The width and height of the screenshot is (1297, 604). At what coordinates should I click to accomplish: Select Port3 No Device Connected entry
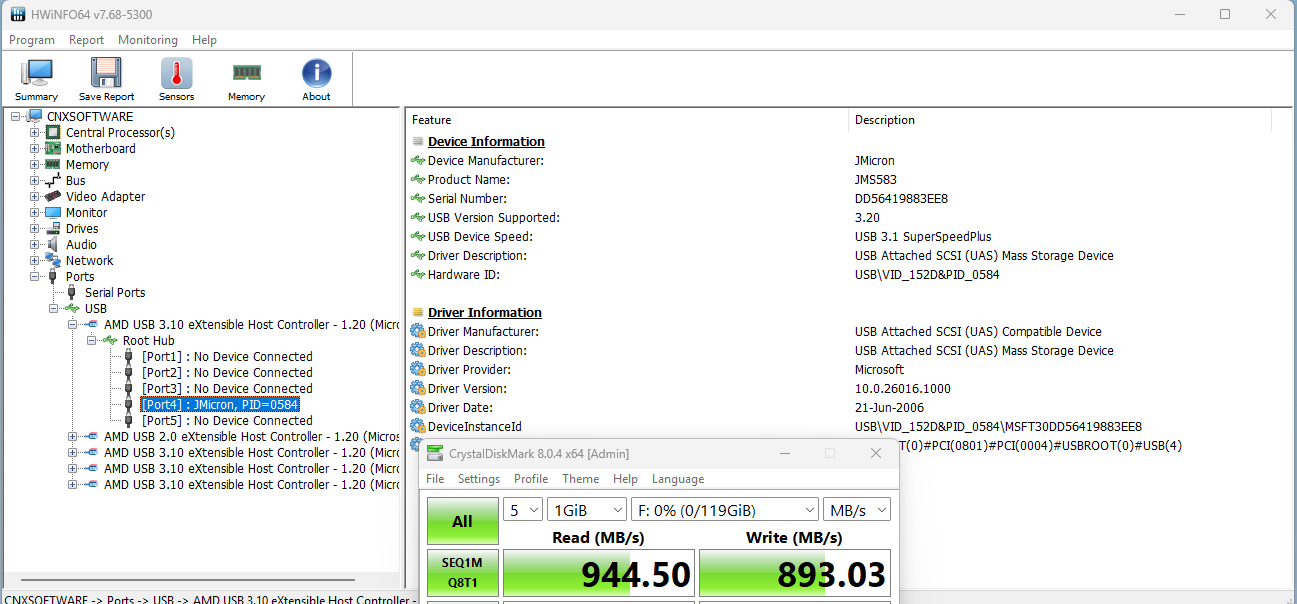227,389
